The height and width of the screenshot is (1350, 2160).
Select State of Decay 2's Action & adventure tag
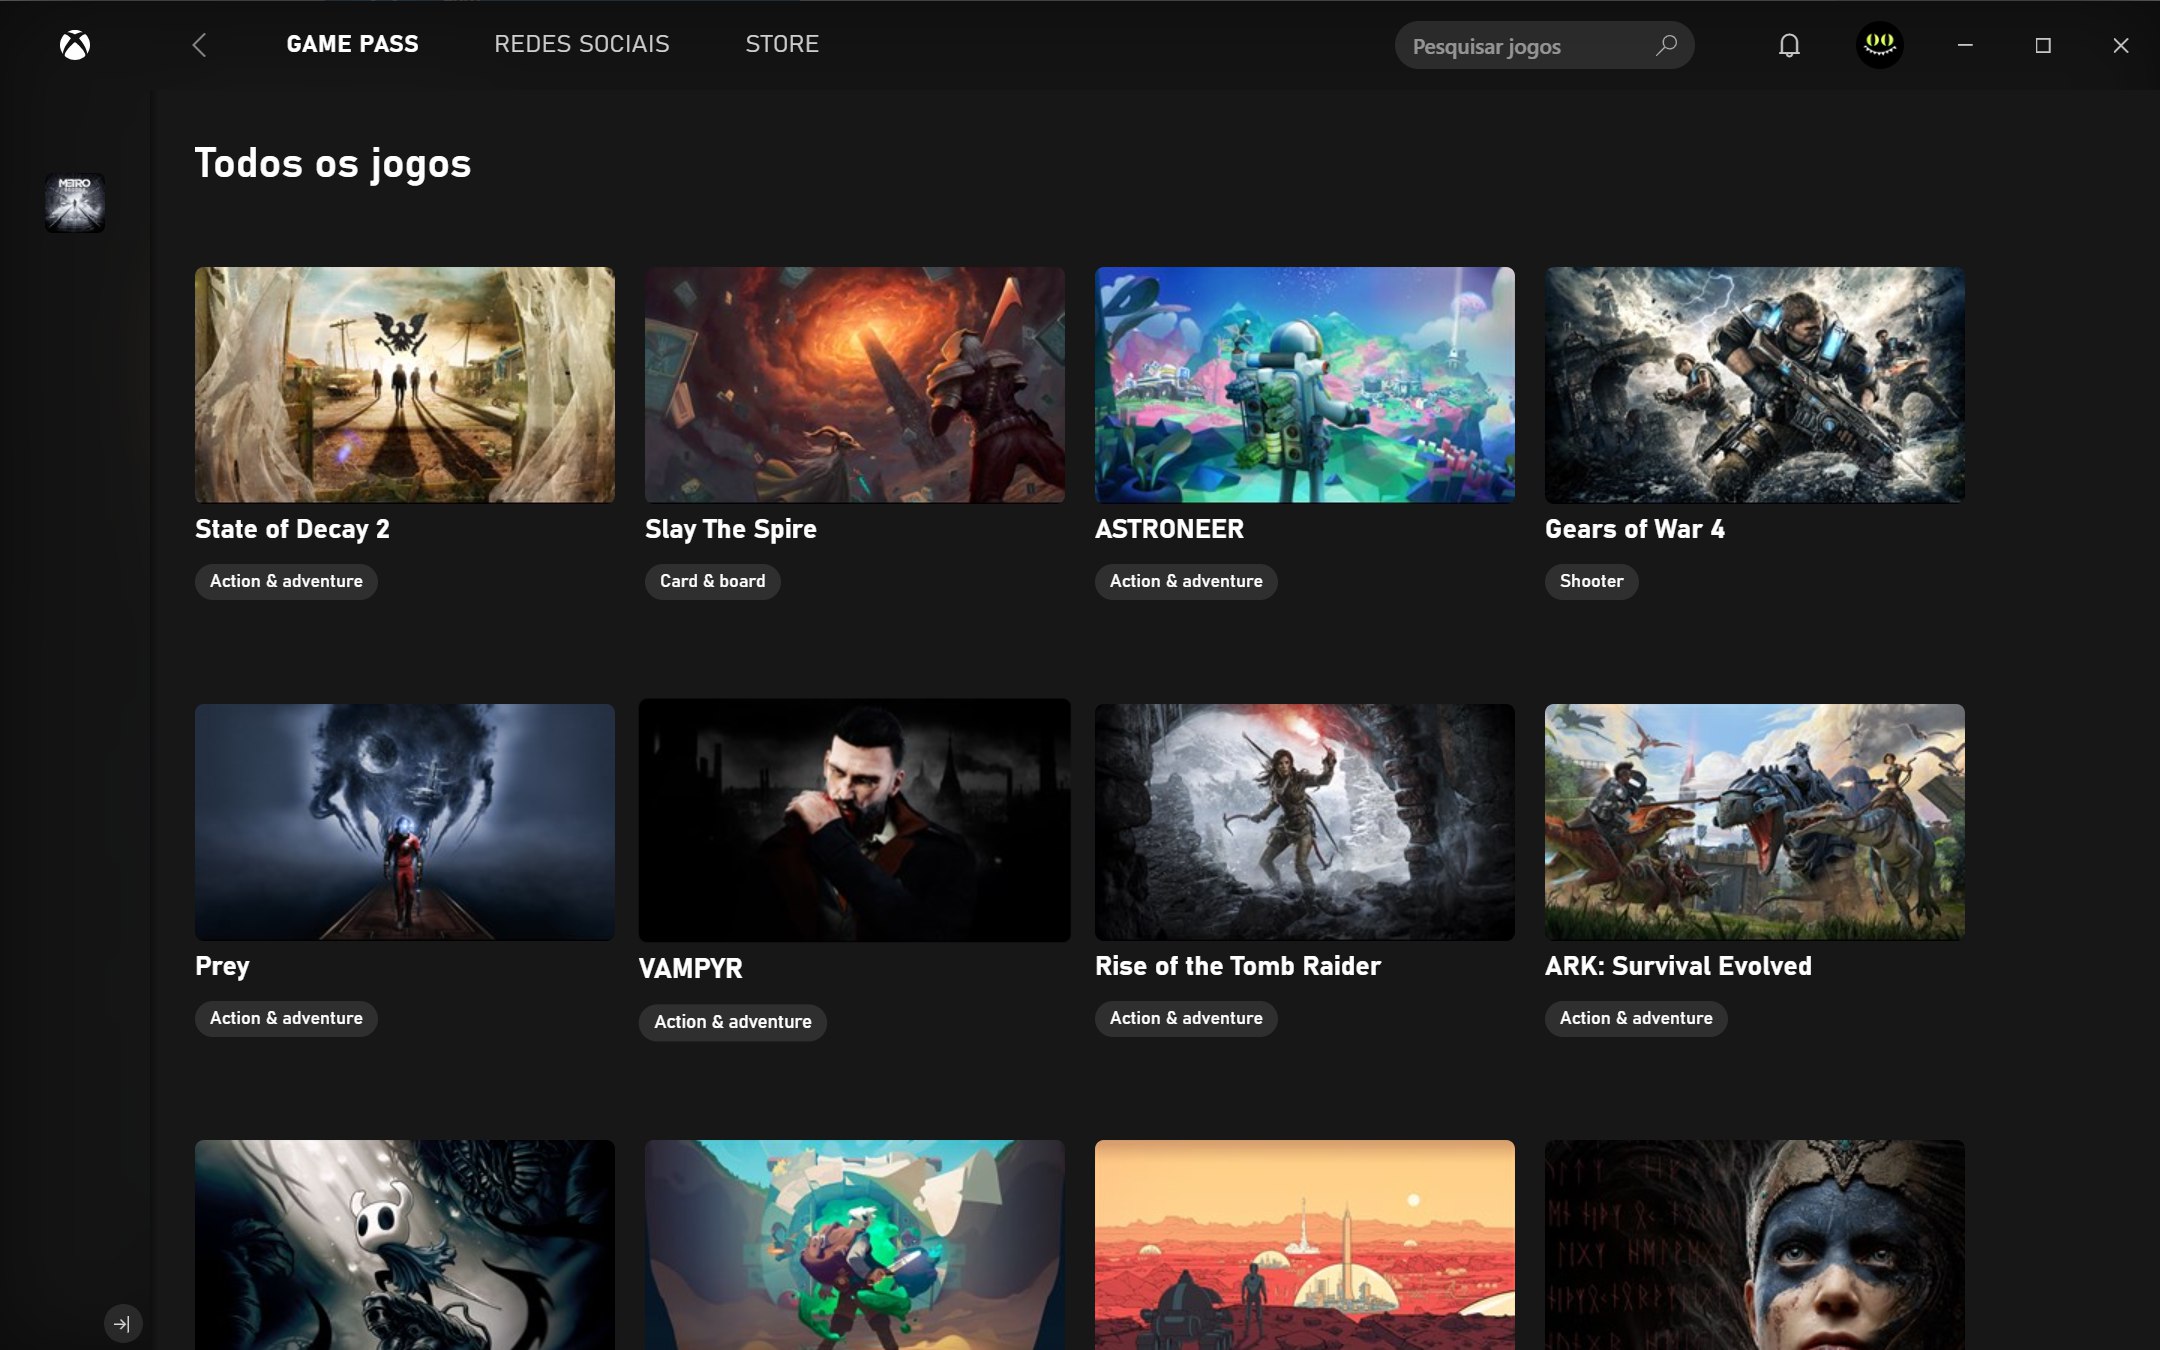coord(286,581)
